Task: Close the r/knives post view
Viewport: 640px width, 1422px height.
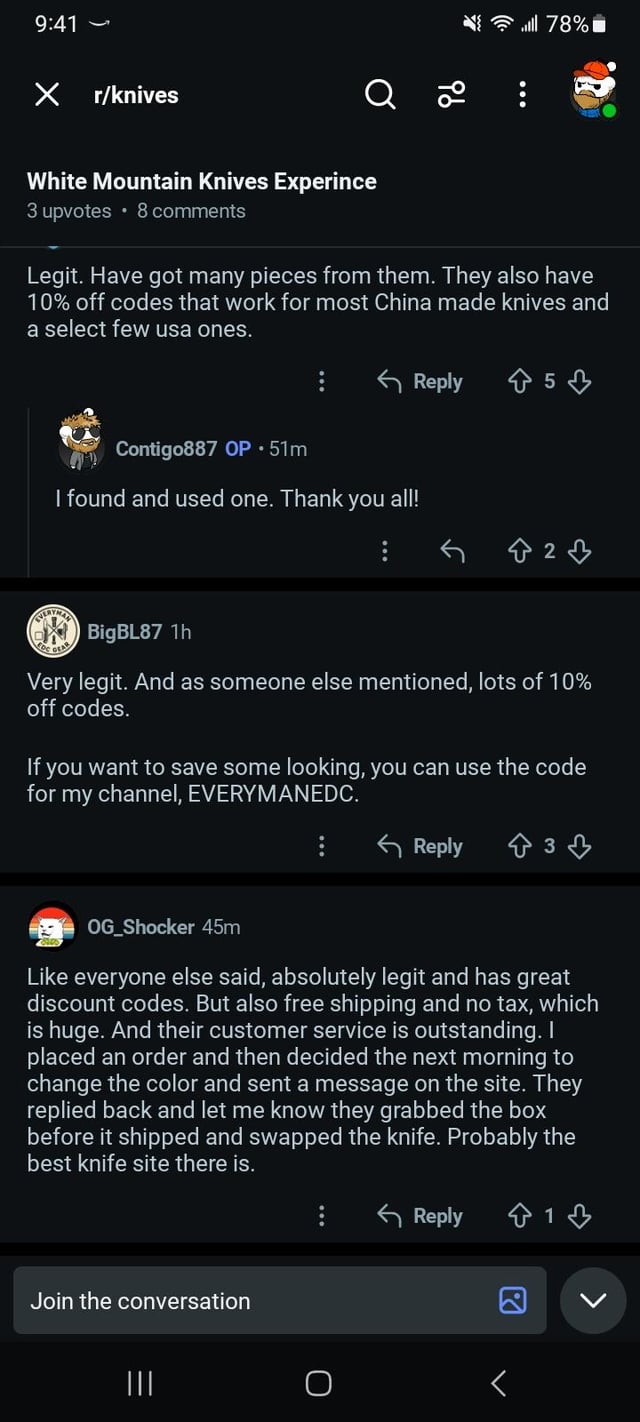Action: [47, 95]
